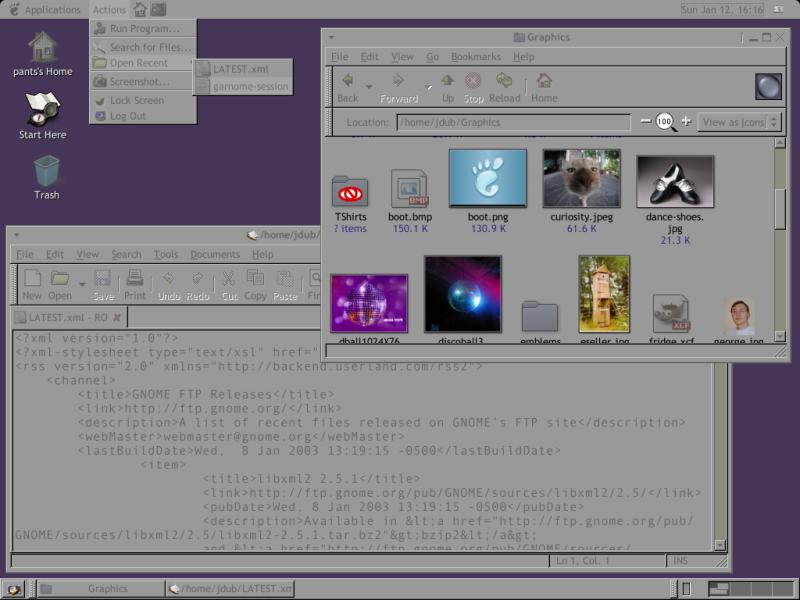Viewport: 800px width, 600px height.
Task: Click the Up directory arrow icon
Action: coord(447,82)
